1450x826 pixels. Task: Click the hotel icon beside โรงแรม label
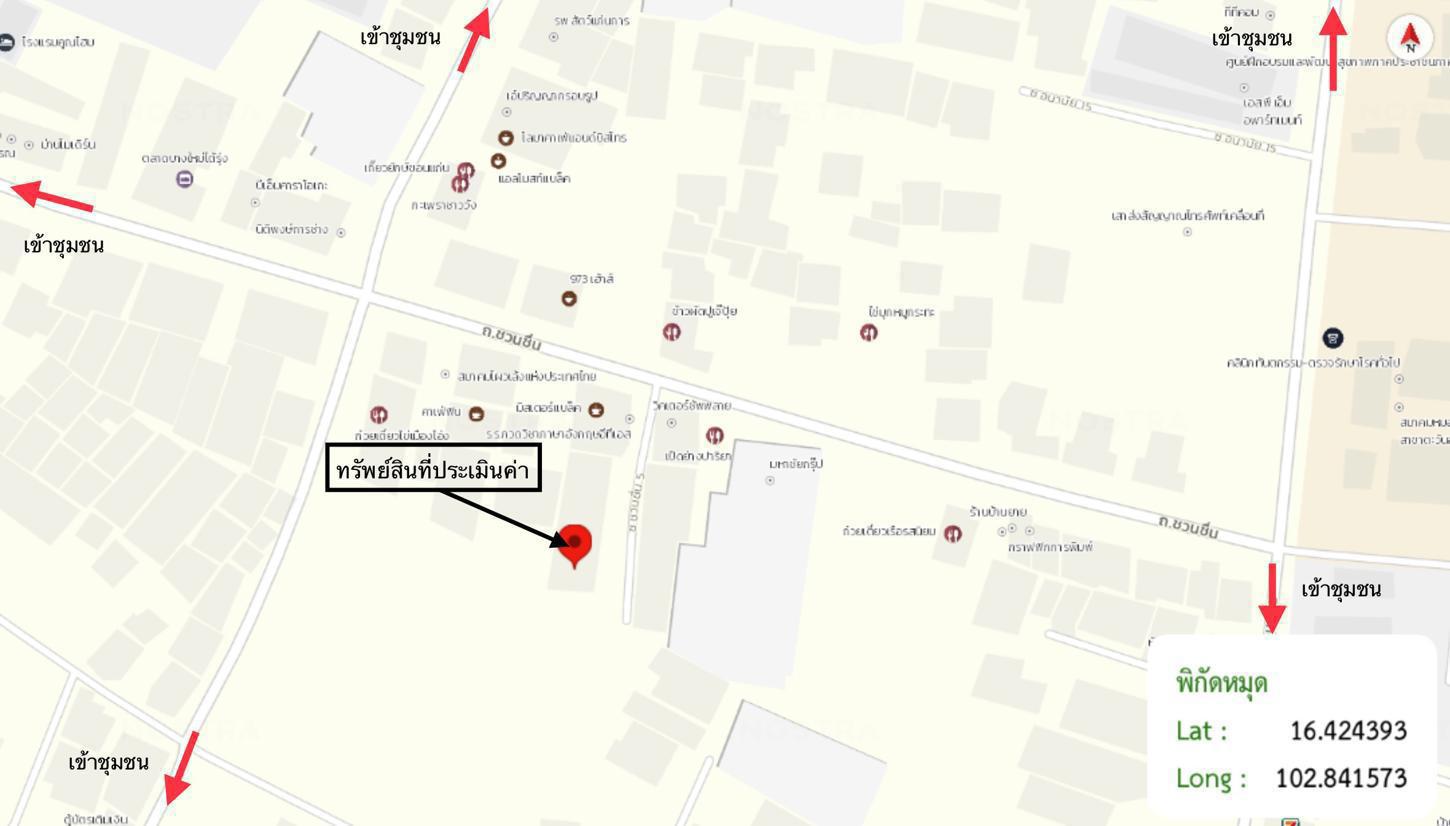7,42
